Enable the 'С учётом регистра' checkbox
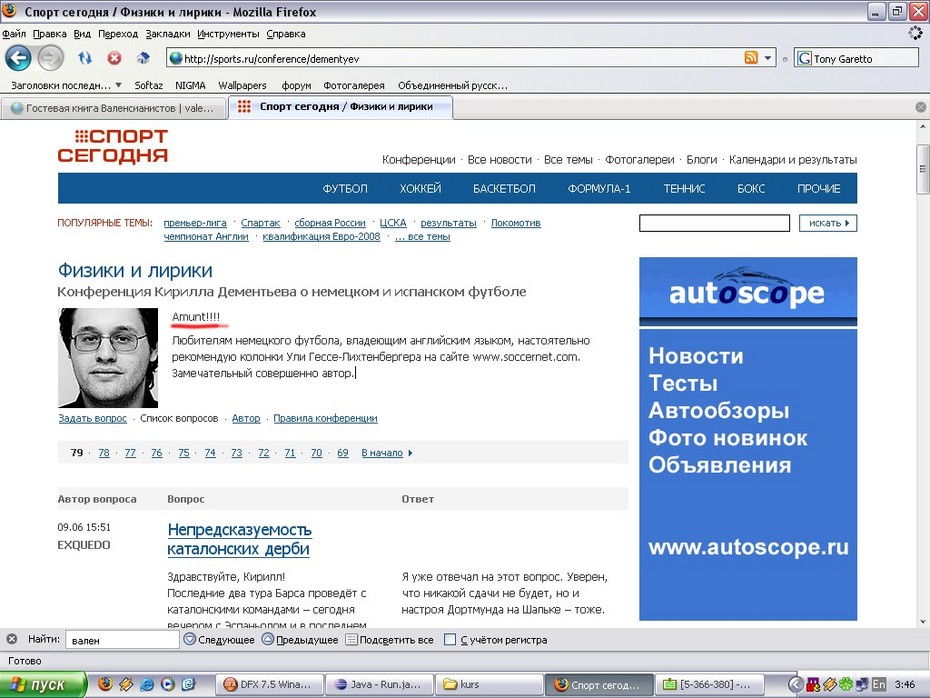Screen dimensions: 930x698 coord(450,639)
